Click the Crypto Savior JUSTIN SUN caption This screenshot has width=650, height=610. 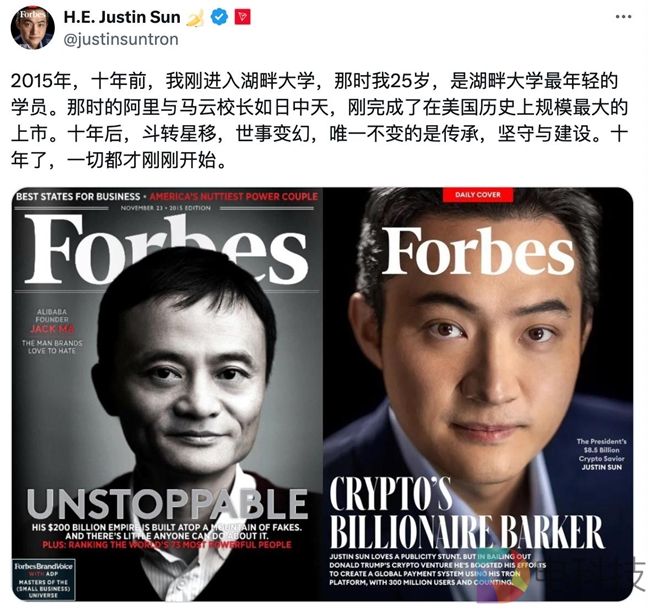(x=601, y=454)
